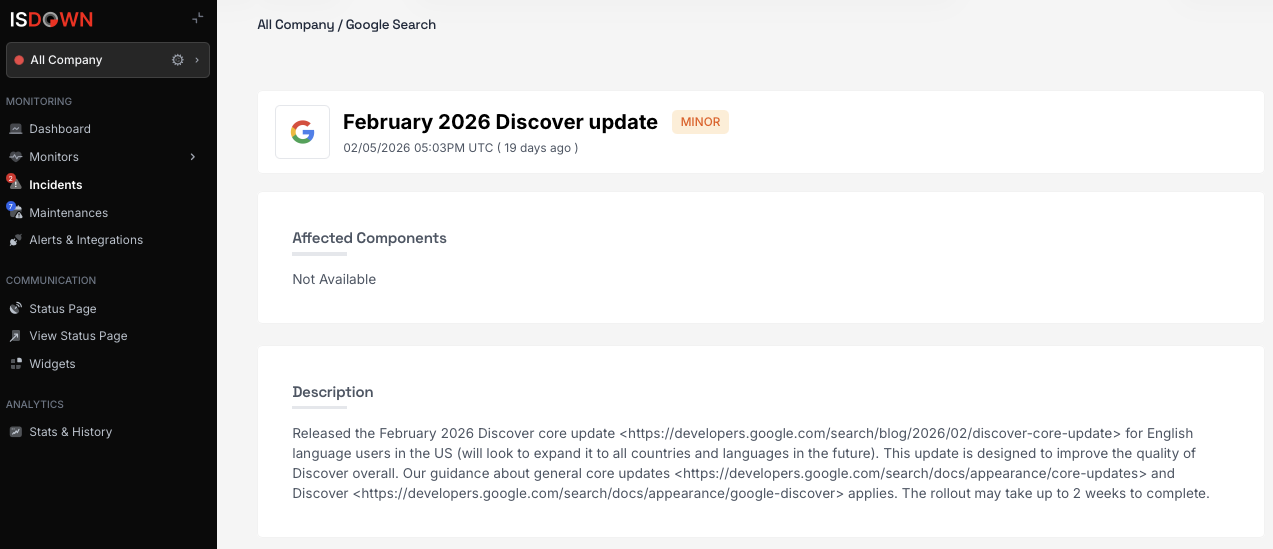The image size is (1273, 549).
Task: Click the Alerts & Integrations icon
Action: (15, 240)
